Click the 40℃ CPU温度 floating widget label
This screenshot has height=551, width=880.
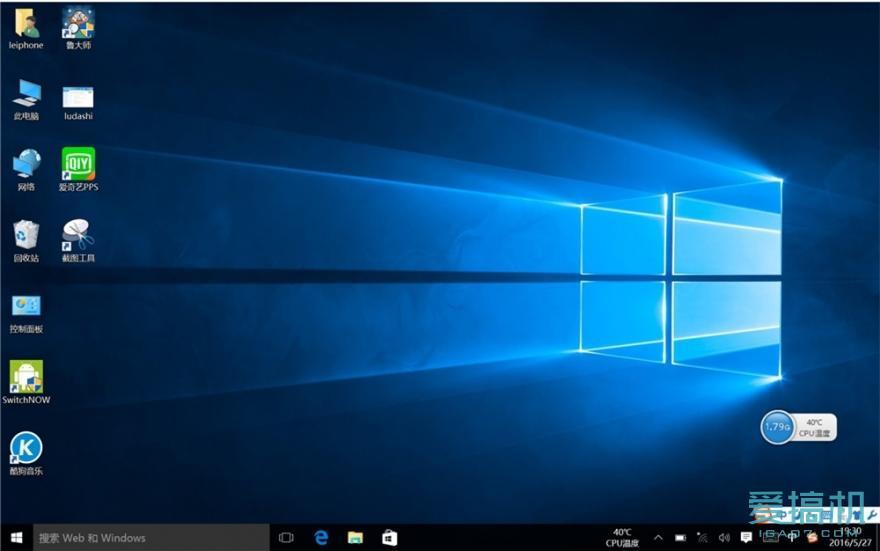pos(814,428)
